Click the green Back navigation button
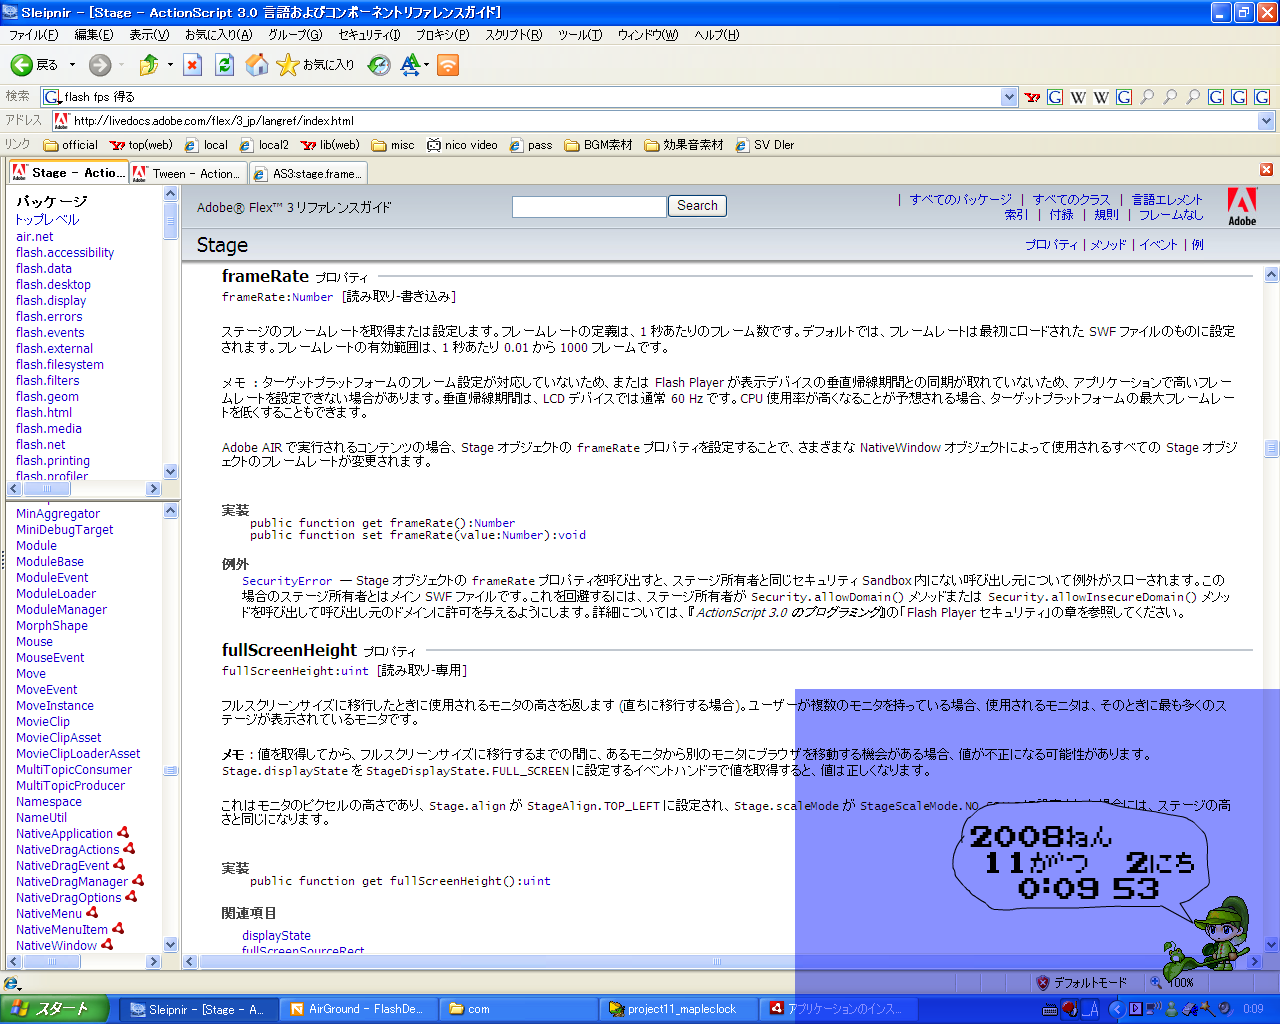 click(22, 65)
